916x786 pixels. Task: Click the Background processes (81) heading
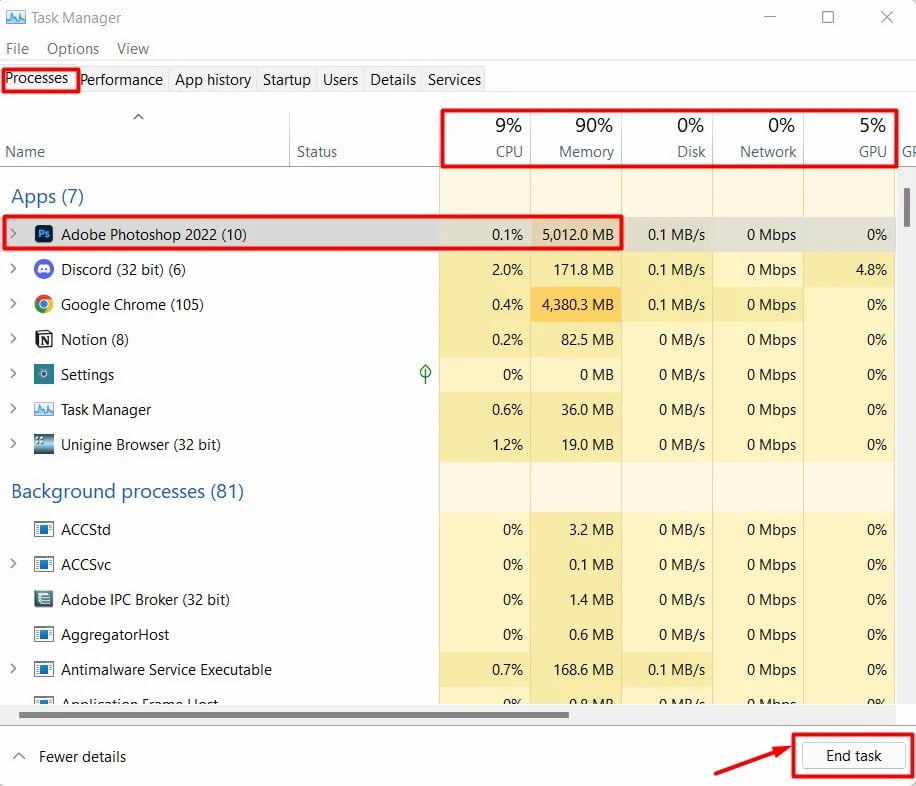(127, 491)
